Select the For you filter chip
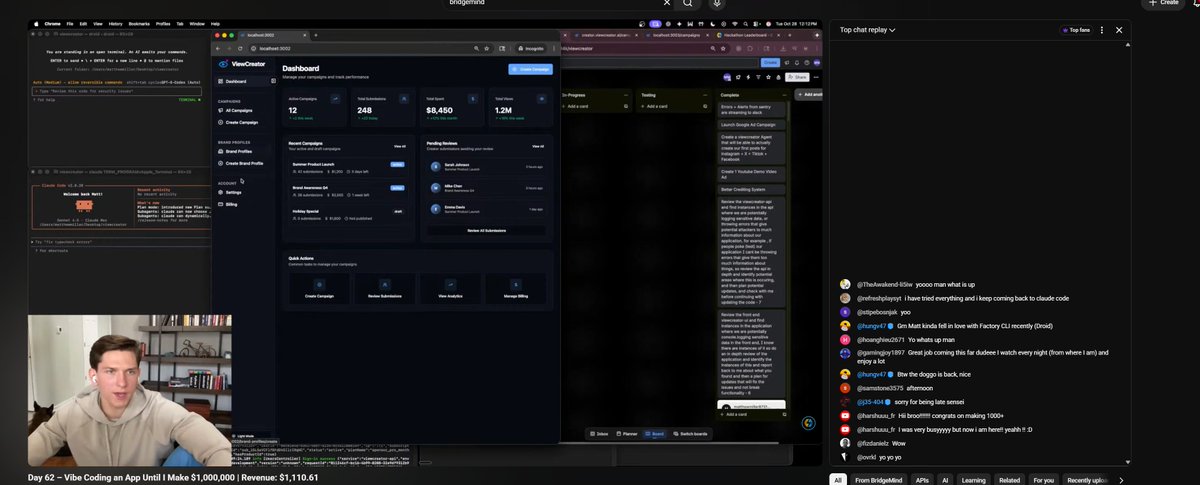Screen dimensions: 1200x485 (1044, 480)
